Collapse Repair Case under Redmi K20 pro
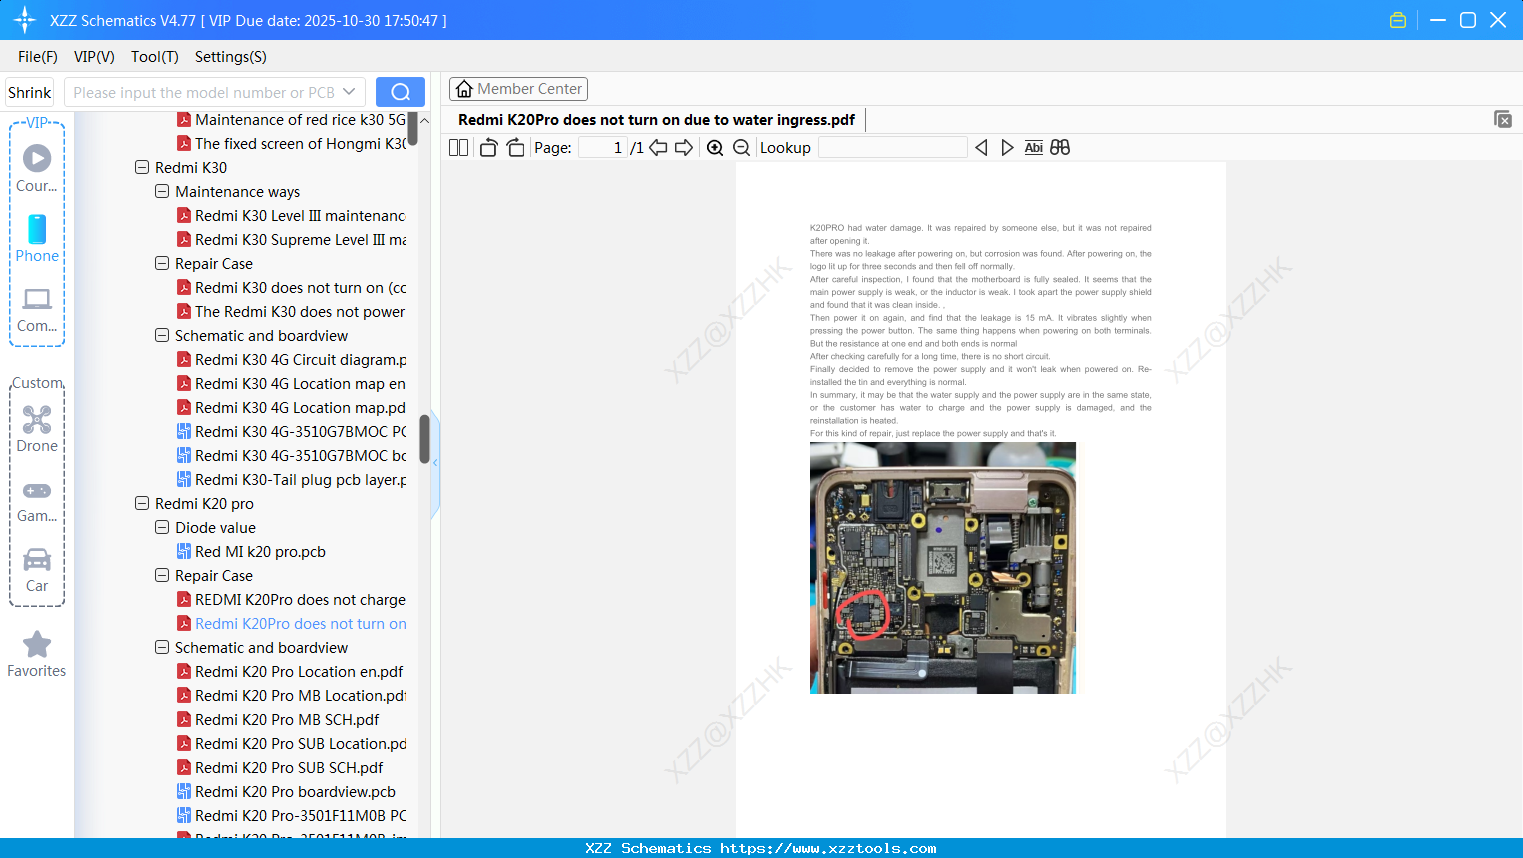This screenshot has height=858, width=1523. pos(162,575)
